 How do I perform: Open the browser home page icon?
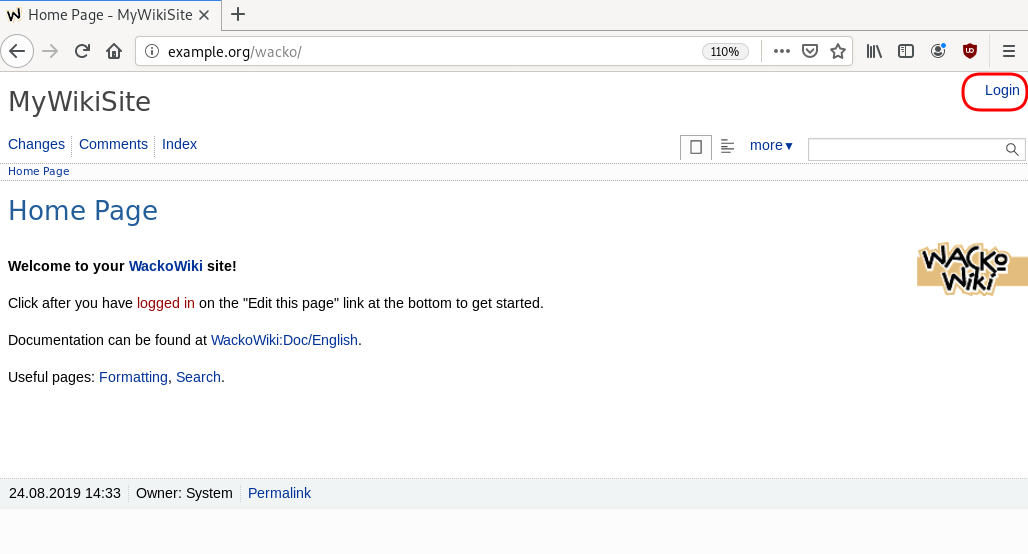point(114,51)
